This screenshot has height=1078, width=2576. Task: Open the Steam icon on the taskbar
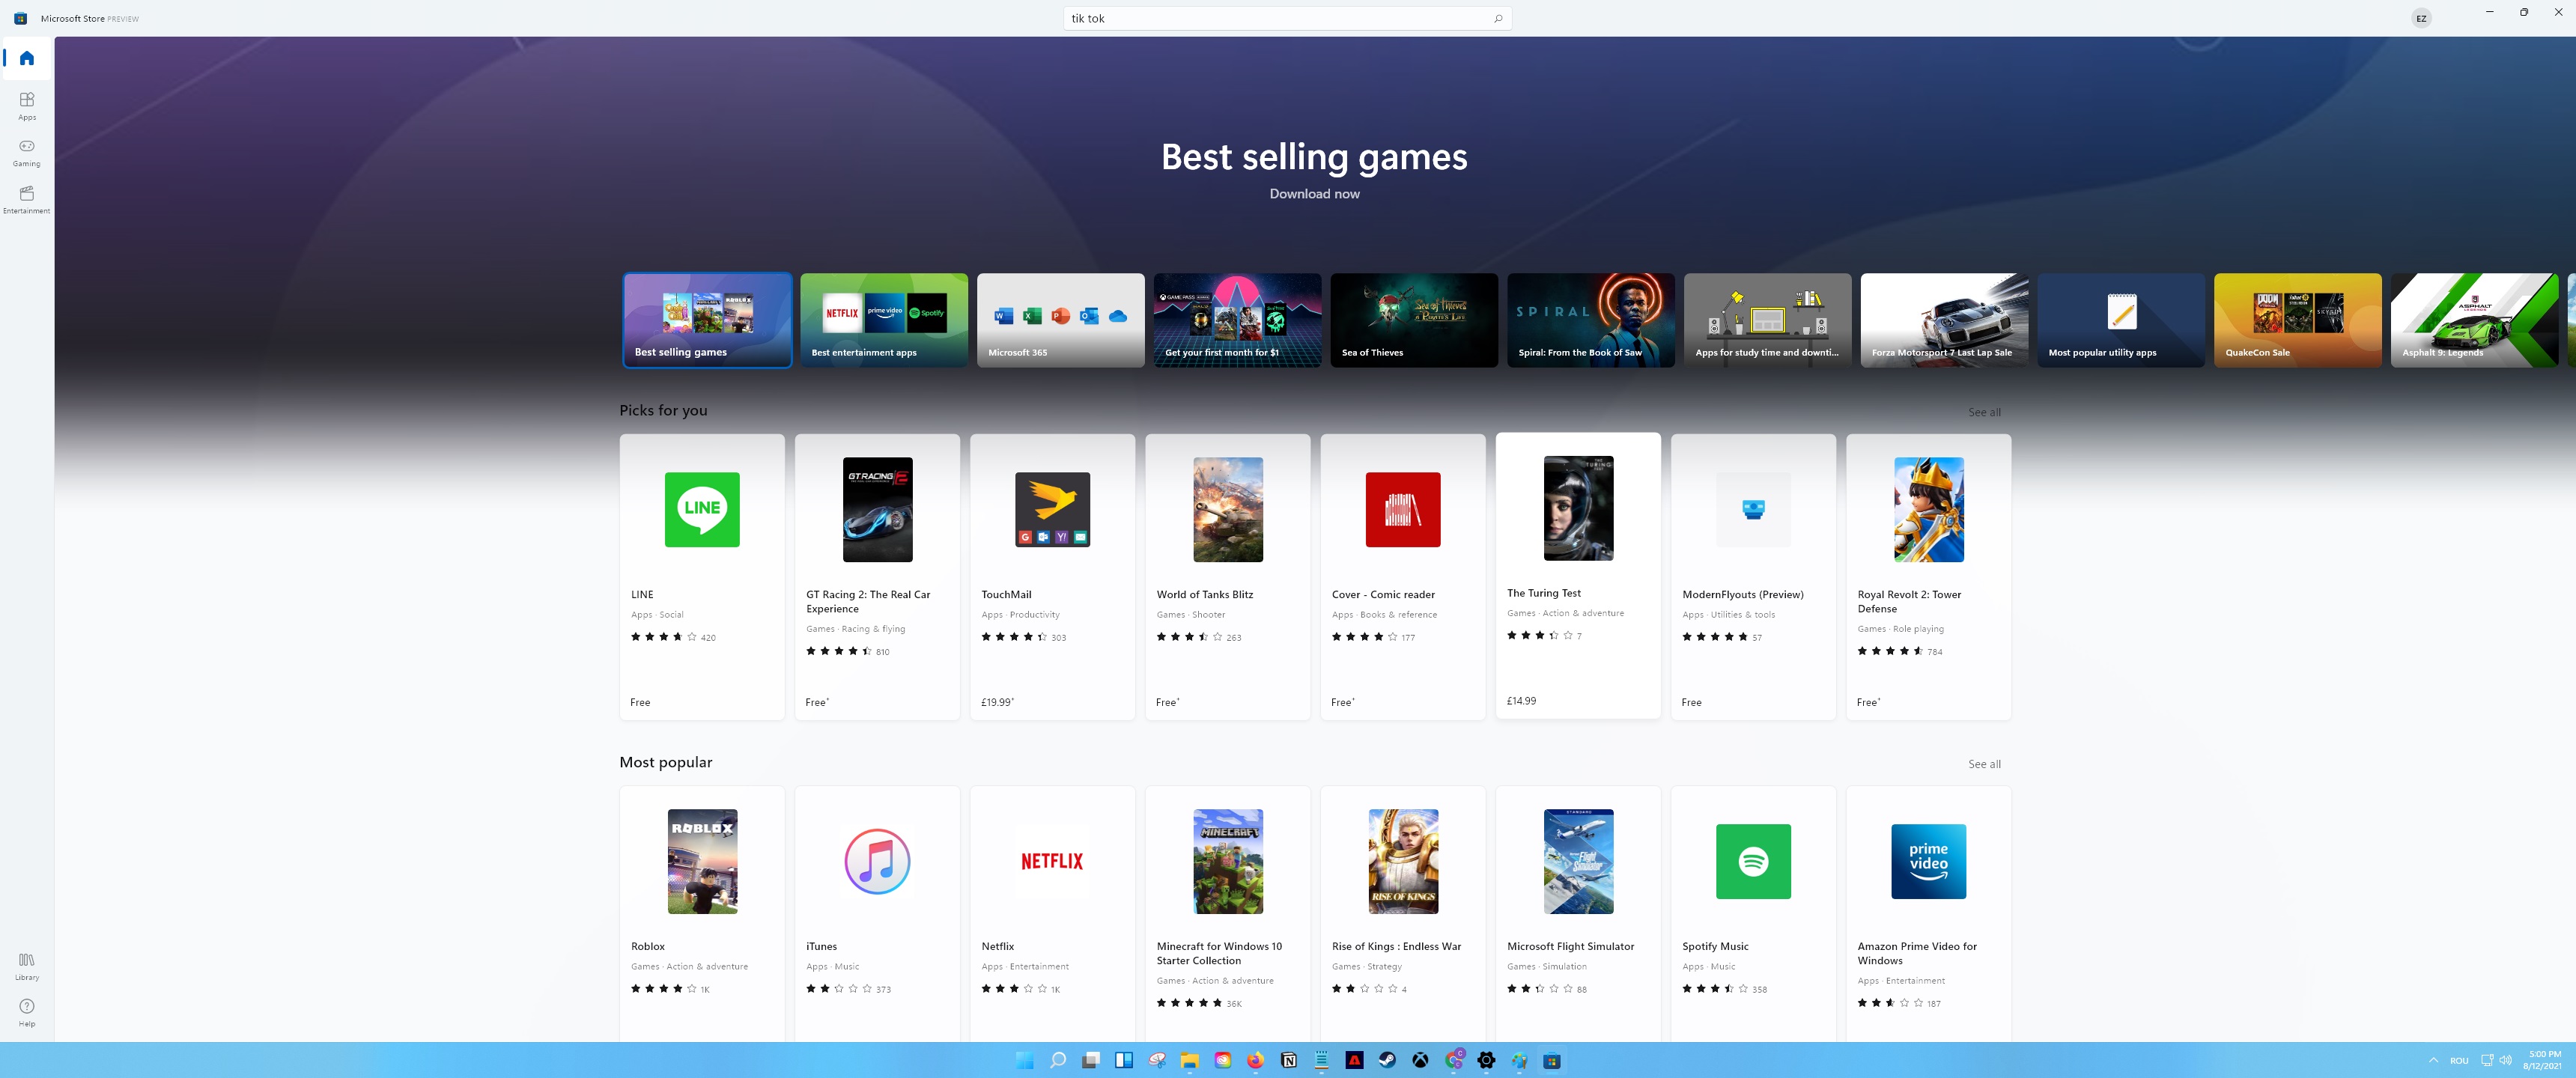coord(1387,1060)
